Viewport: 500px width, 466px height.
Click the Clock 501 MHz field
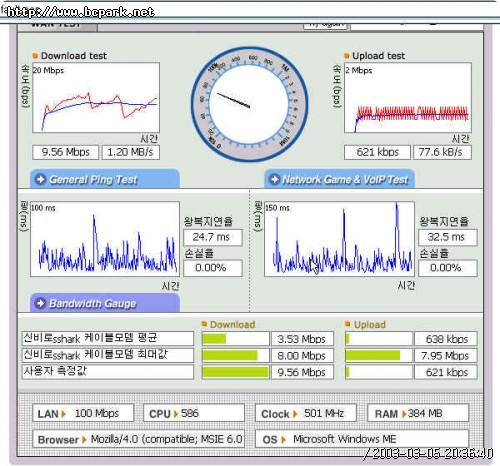pos(306,413)
